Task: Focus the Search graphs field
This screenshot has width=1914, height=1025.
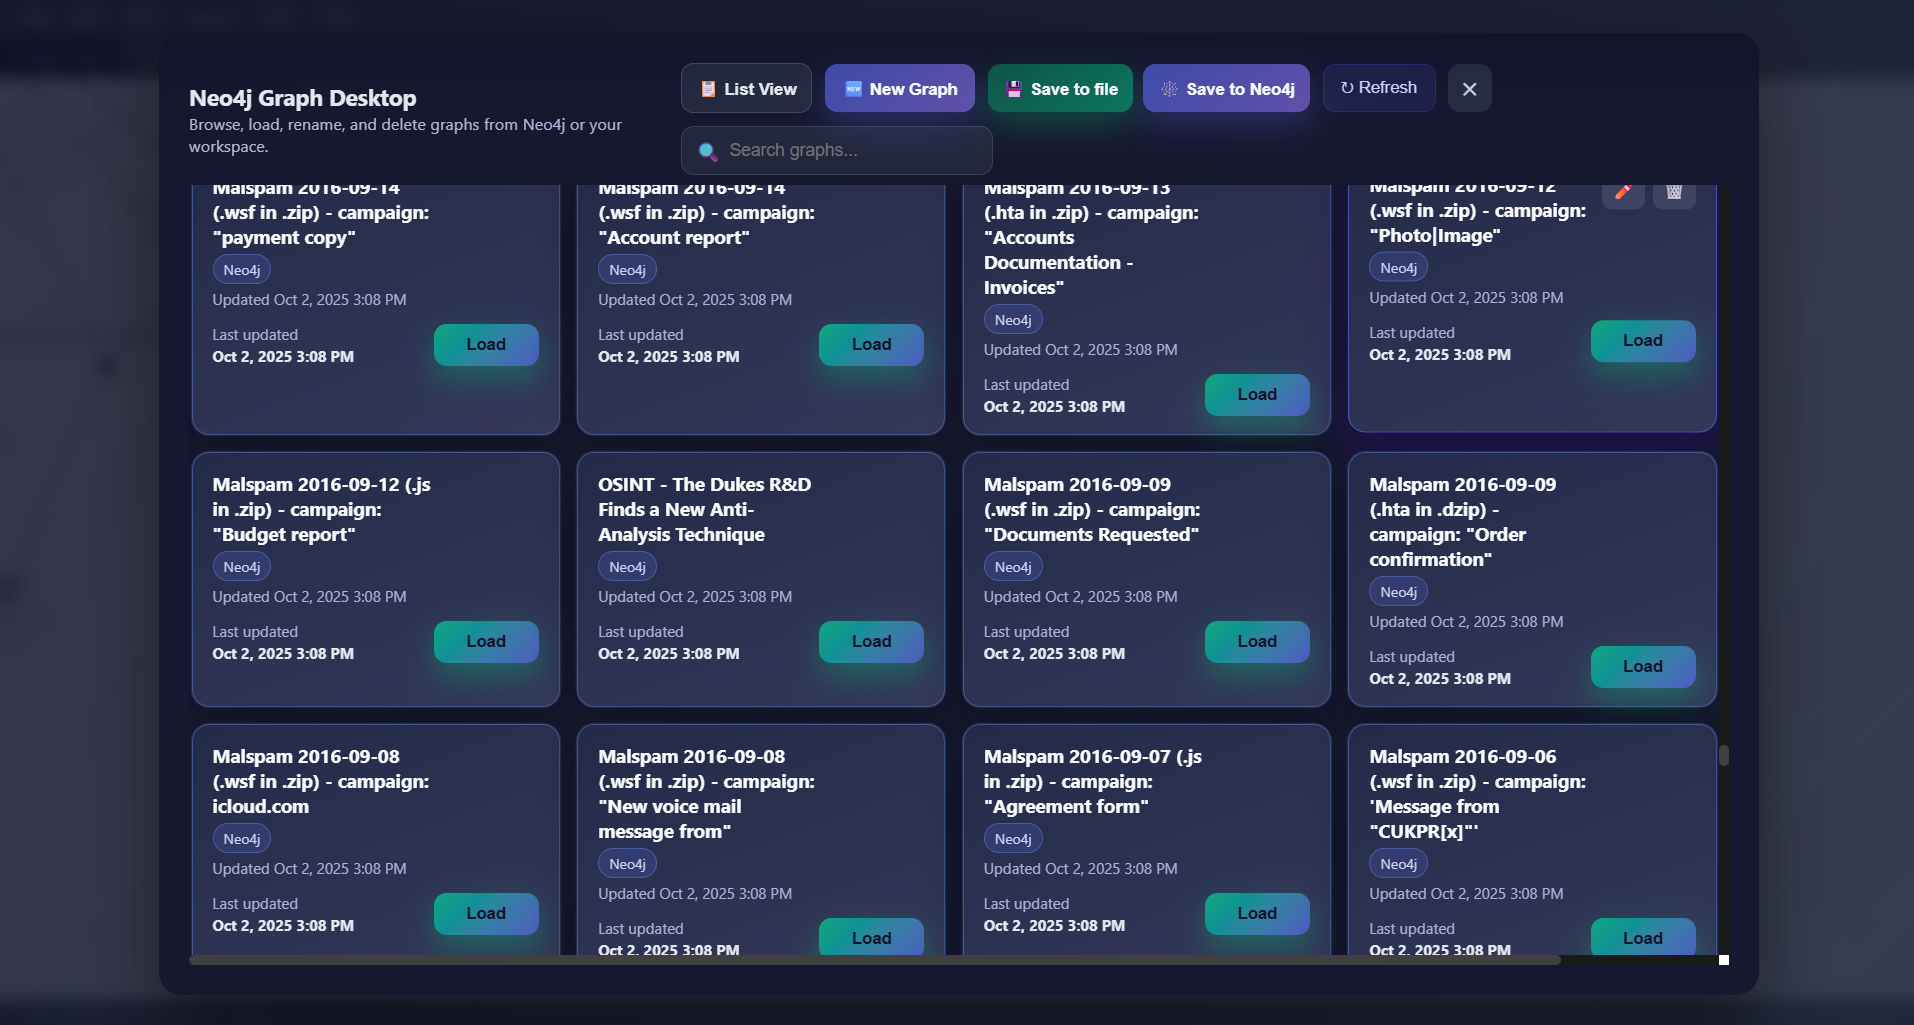Action: 837,150
